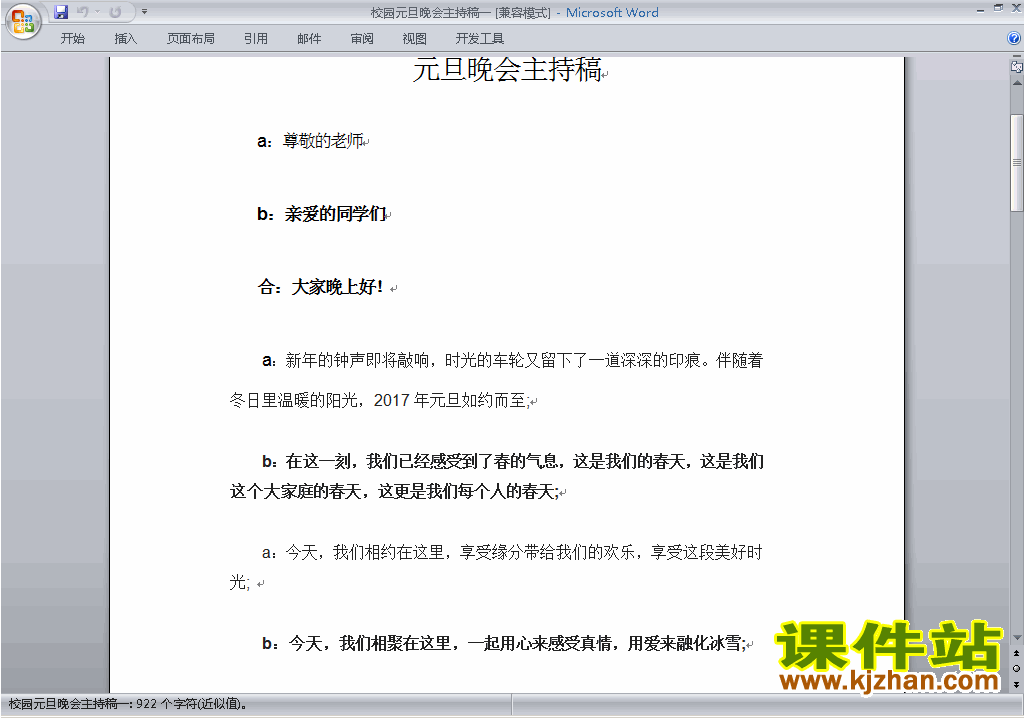Click the line 合：大家晚上好！
Image resolution: width=1024 pixels, height=718 pixels.
(320, 287)
